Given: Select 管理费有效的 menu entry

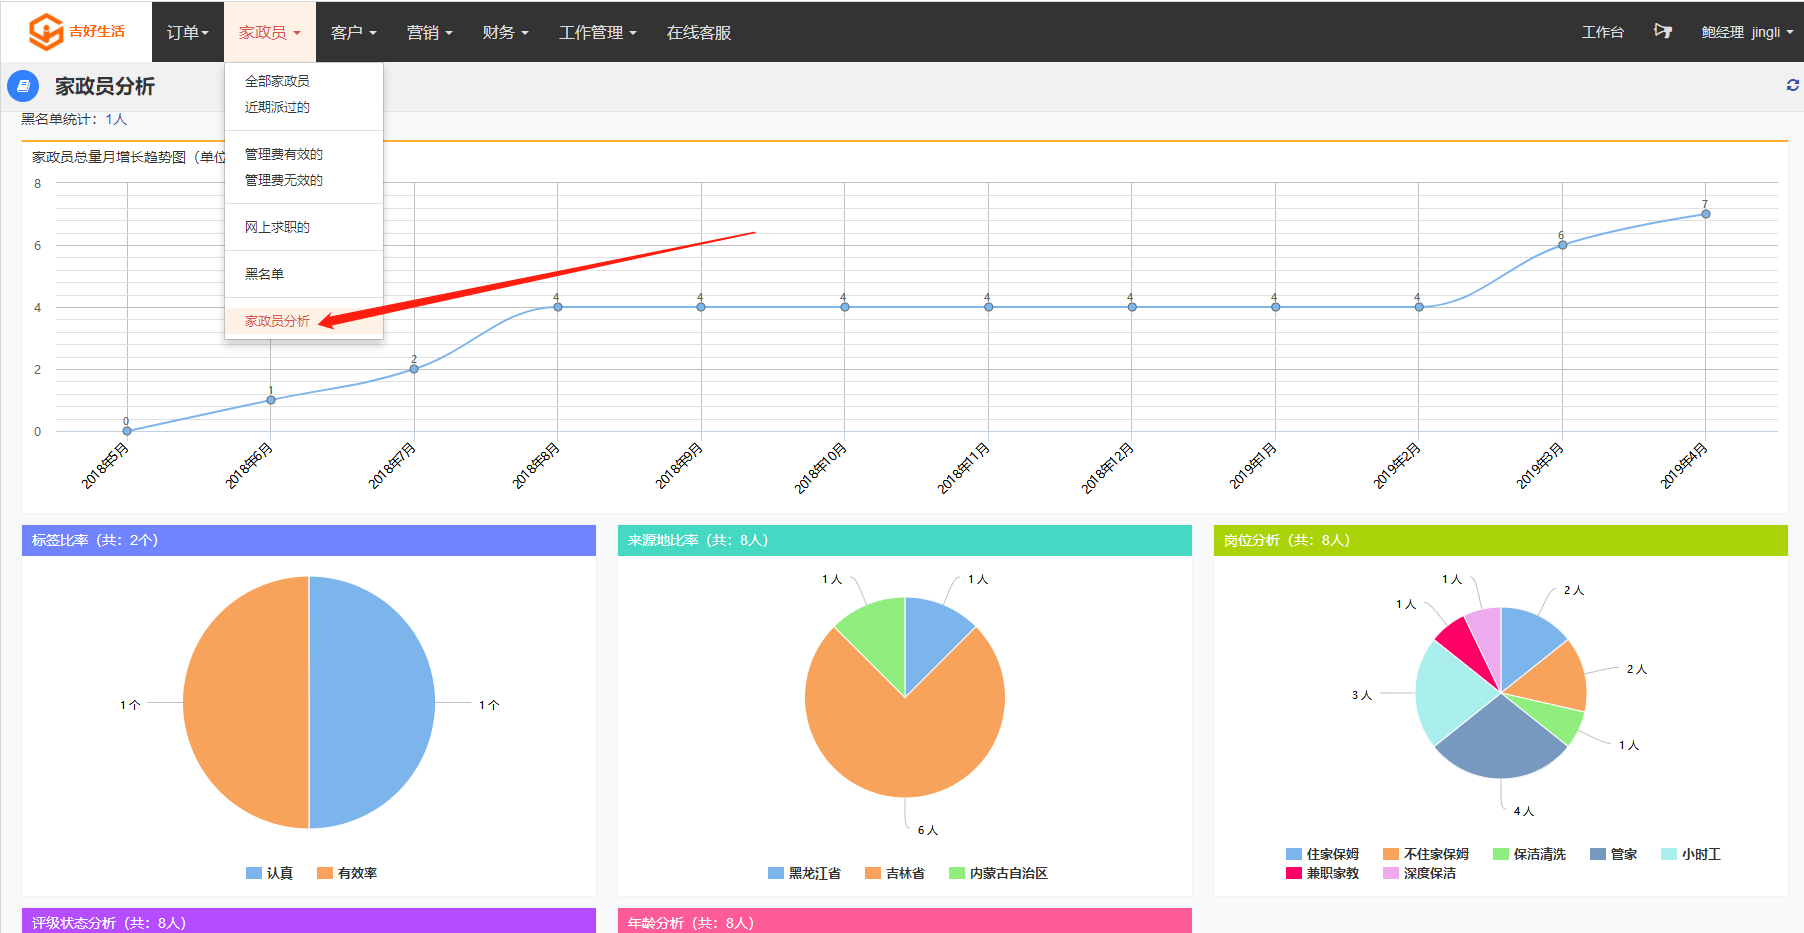Looking at the screenshot, I should [x=304, y=154].
